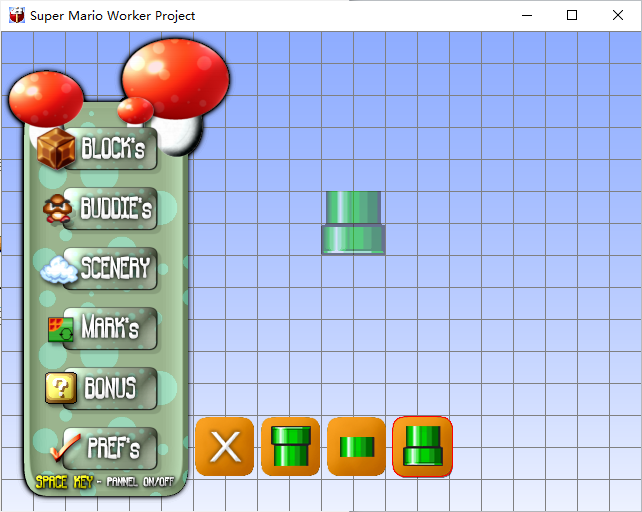Select the downward-facing pipe end tile
The height and width of the screenshot is (512, 642).
(423, 446)
